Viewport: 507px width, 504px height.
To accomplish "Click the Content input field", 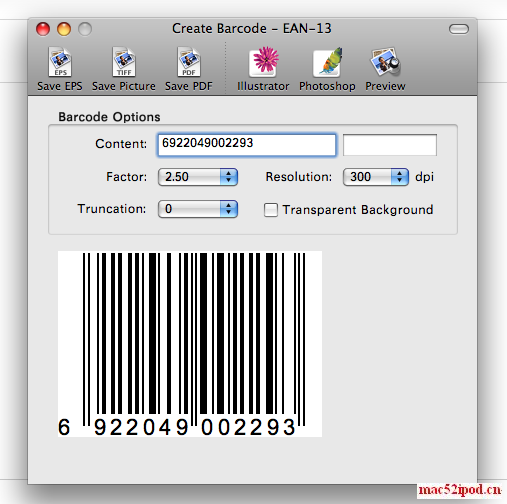I will [x=247, y=145].
